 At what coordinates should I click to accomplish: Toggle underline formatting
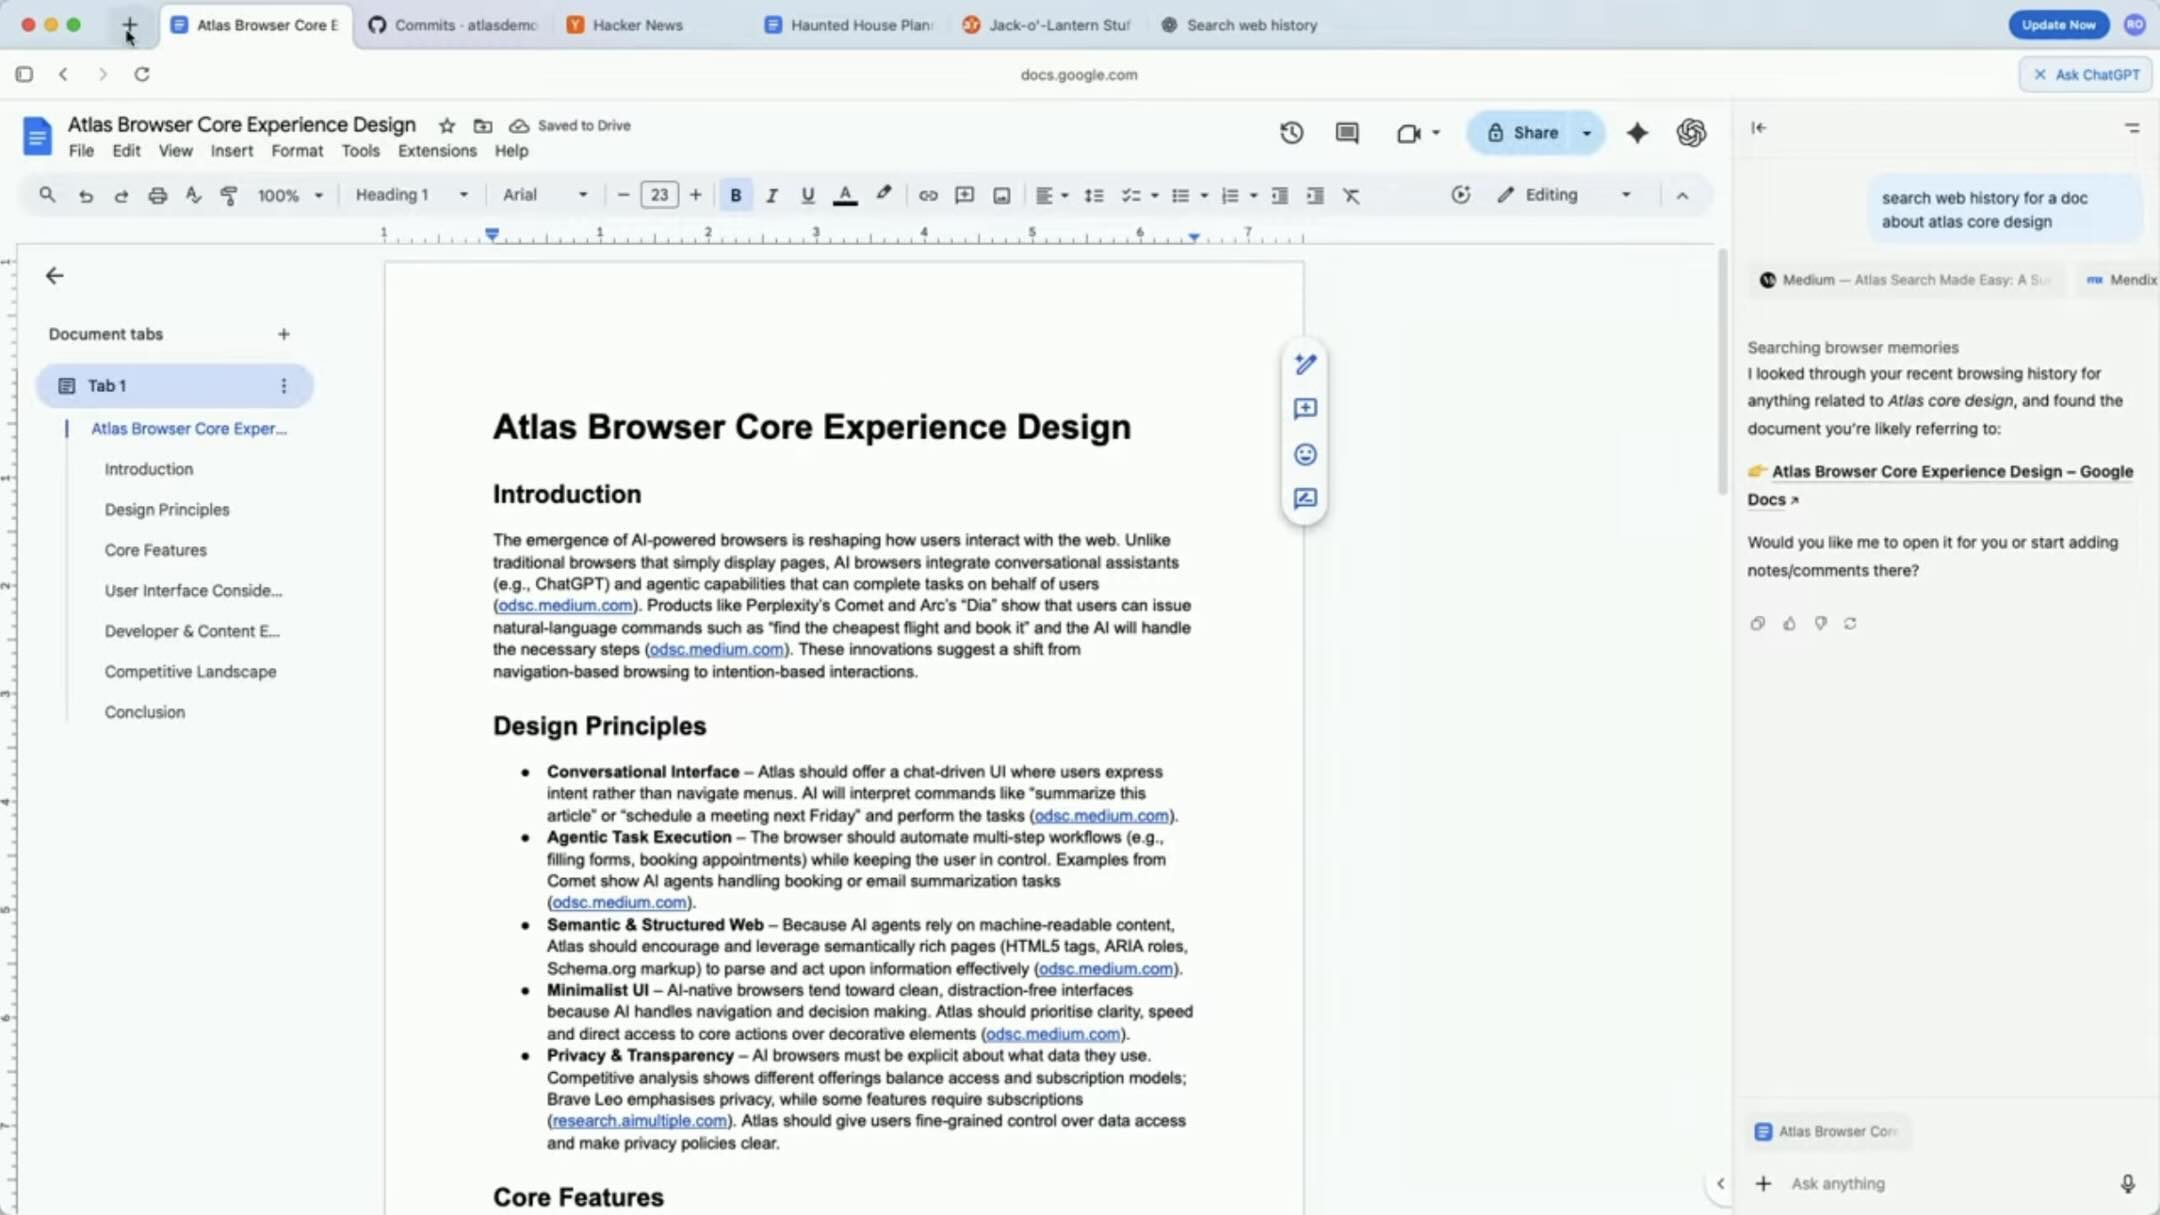pyautogui.click(x=807, y=195)
